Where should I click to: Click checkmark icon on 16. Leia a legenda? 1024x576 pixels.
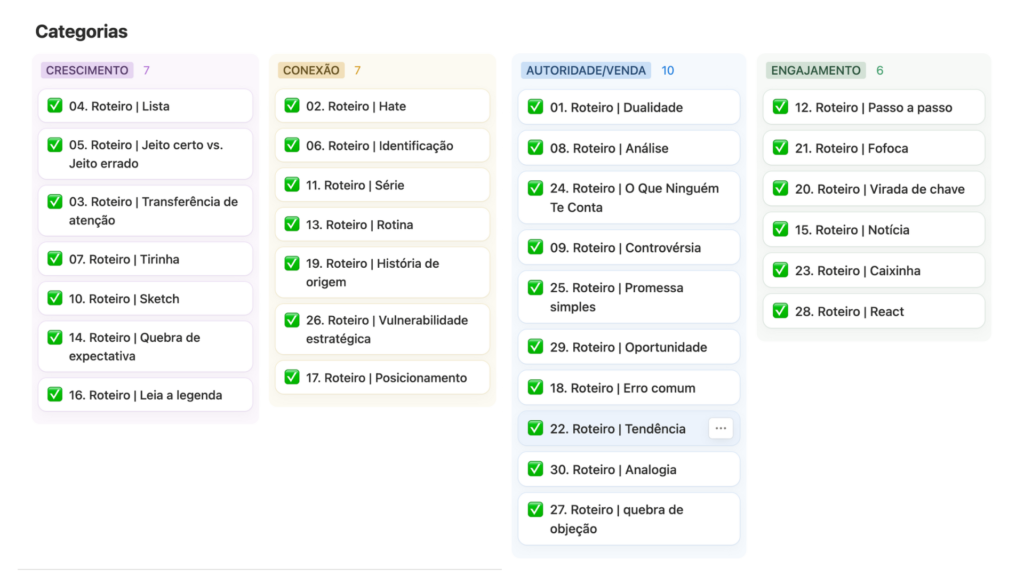pos(55,395)
